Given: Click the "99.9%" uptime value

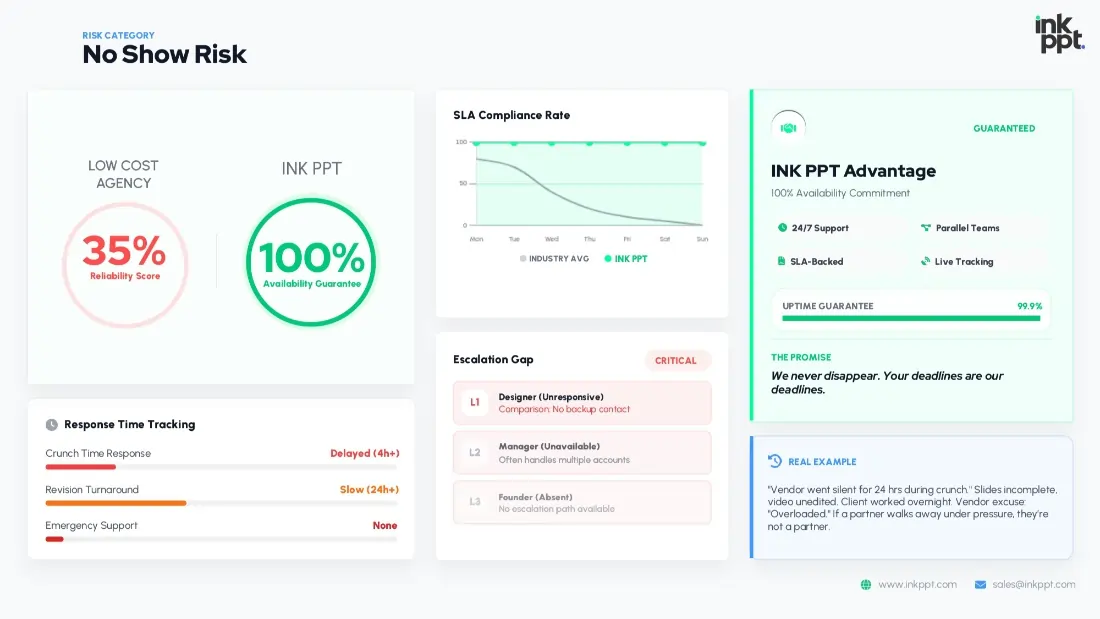Looking at the screenshot, I should [x=1030, y=306].
